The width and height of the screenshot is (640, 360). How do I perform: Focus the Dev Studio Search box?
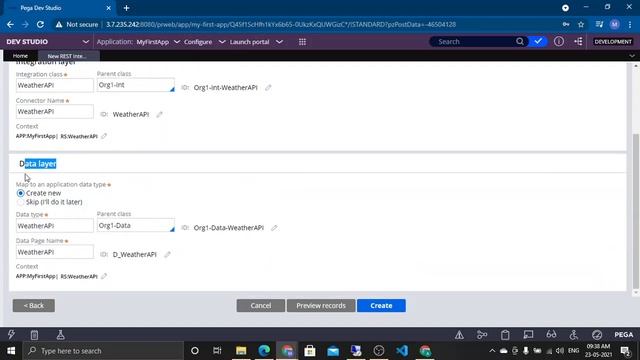coord(473,41)
